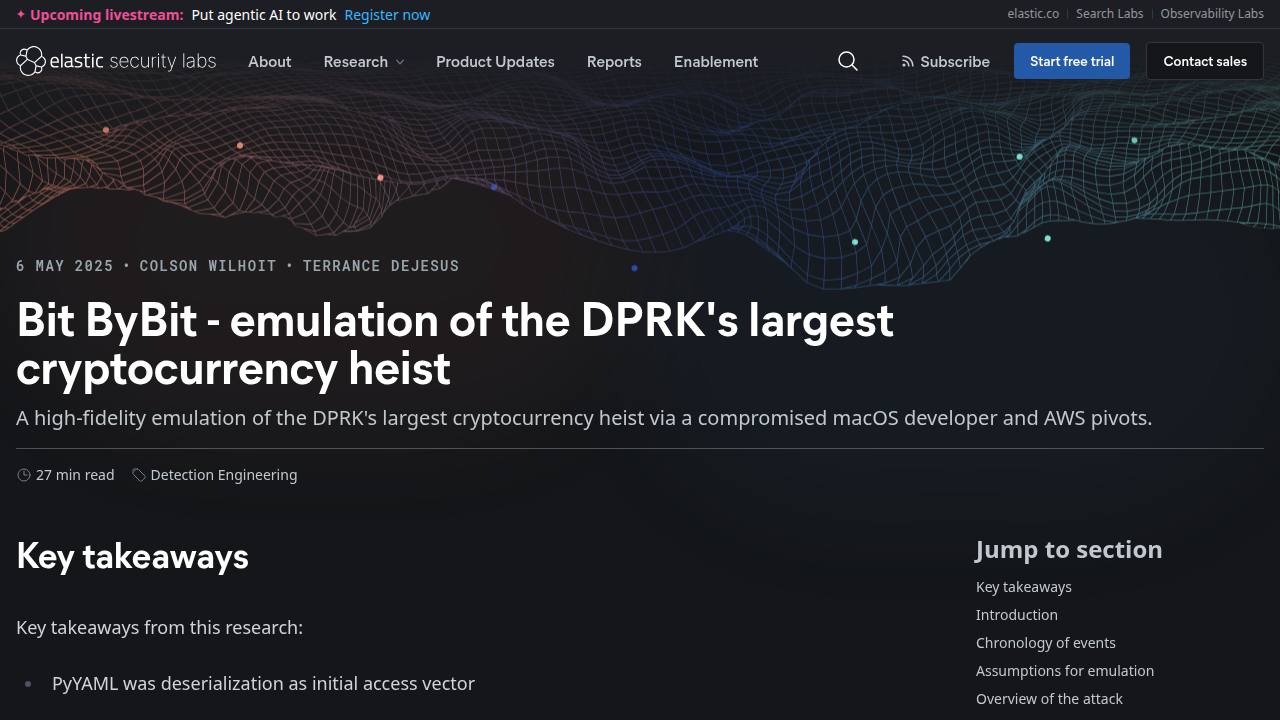
Task: Click the 'Key takeaways from this research:' text
Action: [x=160, y=628]
